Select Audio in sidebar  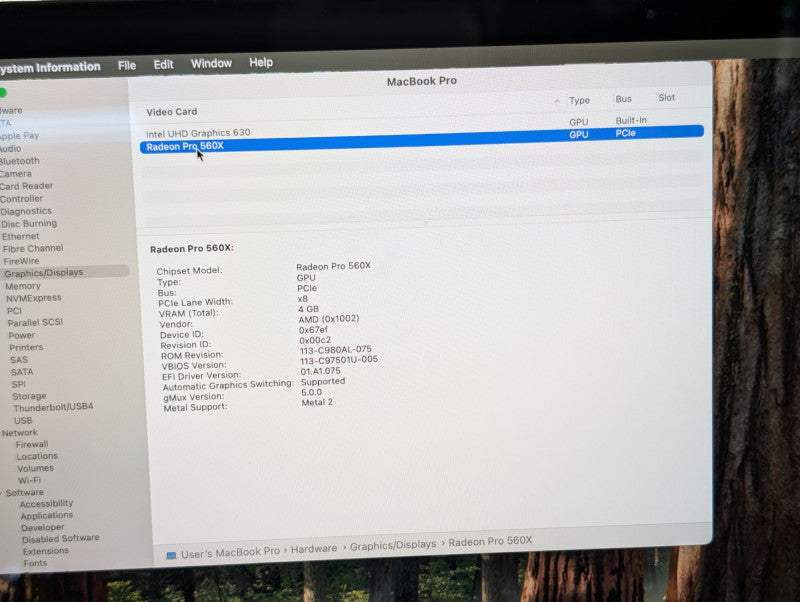tap(11, 148)
